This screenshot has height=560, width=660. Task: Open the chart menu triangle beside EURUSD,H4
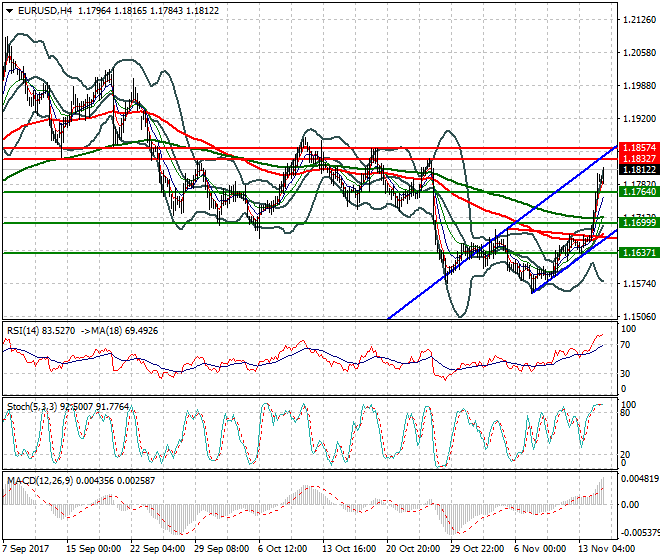click(10, 11)
